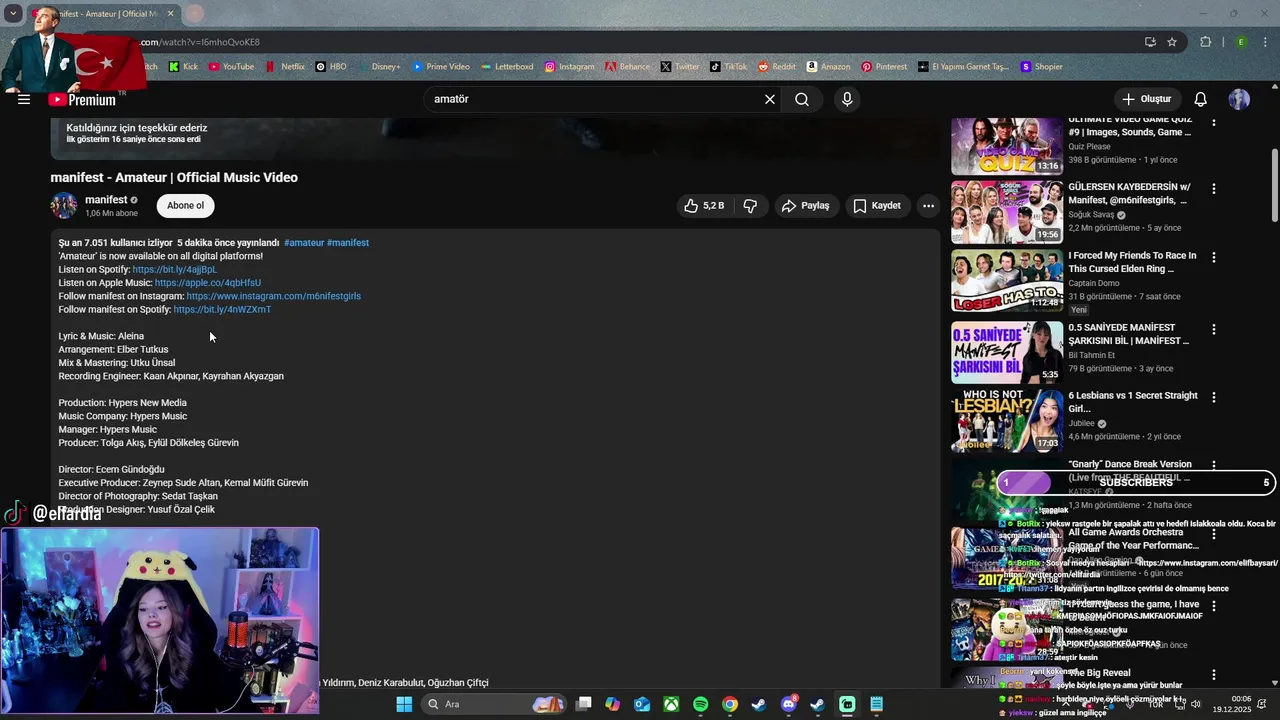The height and width of the screenshot is (720, 1280).
Task: Open the Shopier bookmark
Action: point(1041,67)
